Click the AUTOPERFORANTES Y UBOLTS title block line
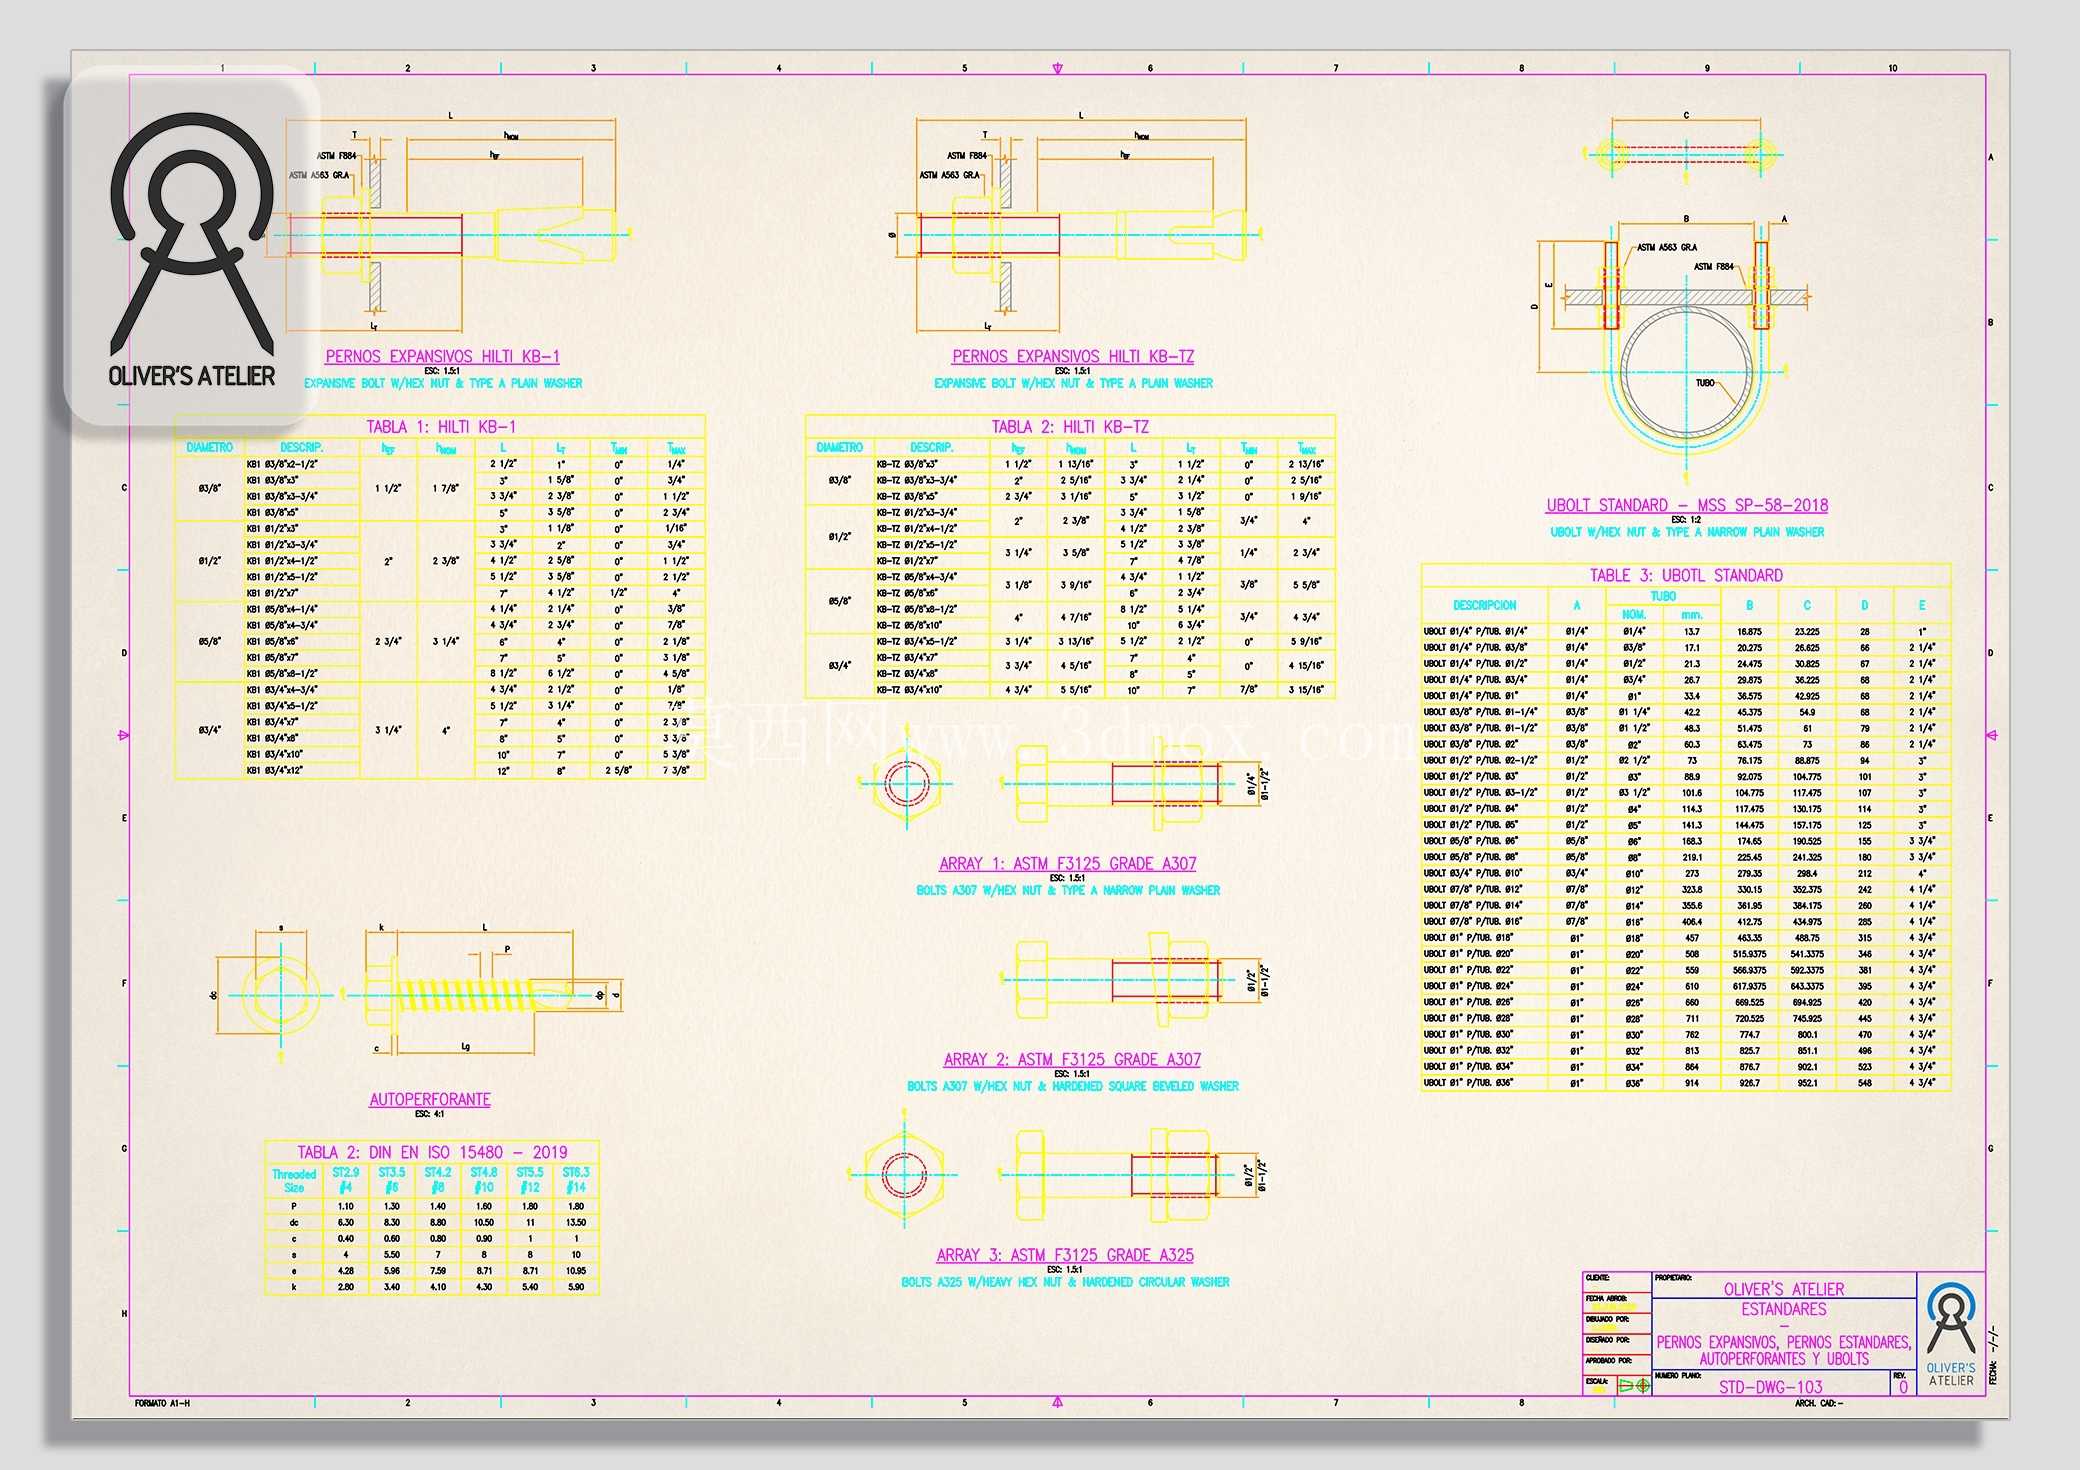 coord(1784,1359)
